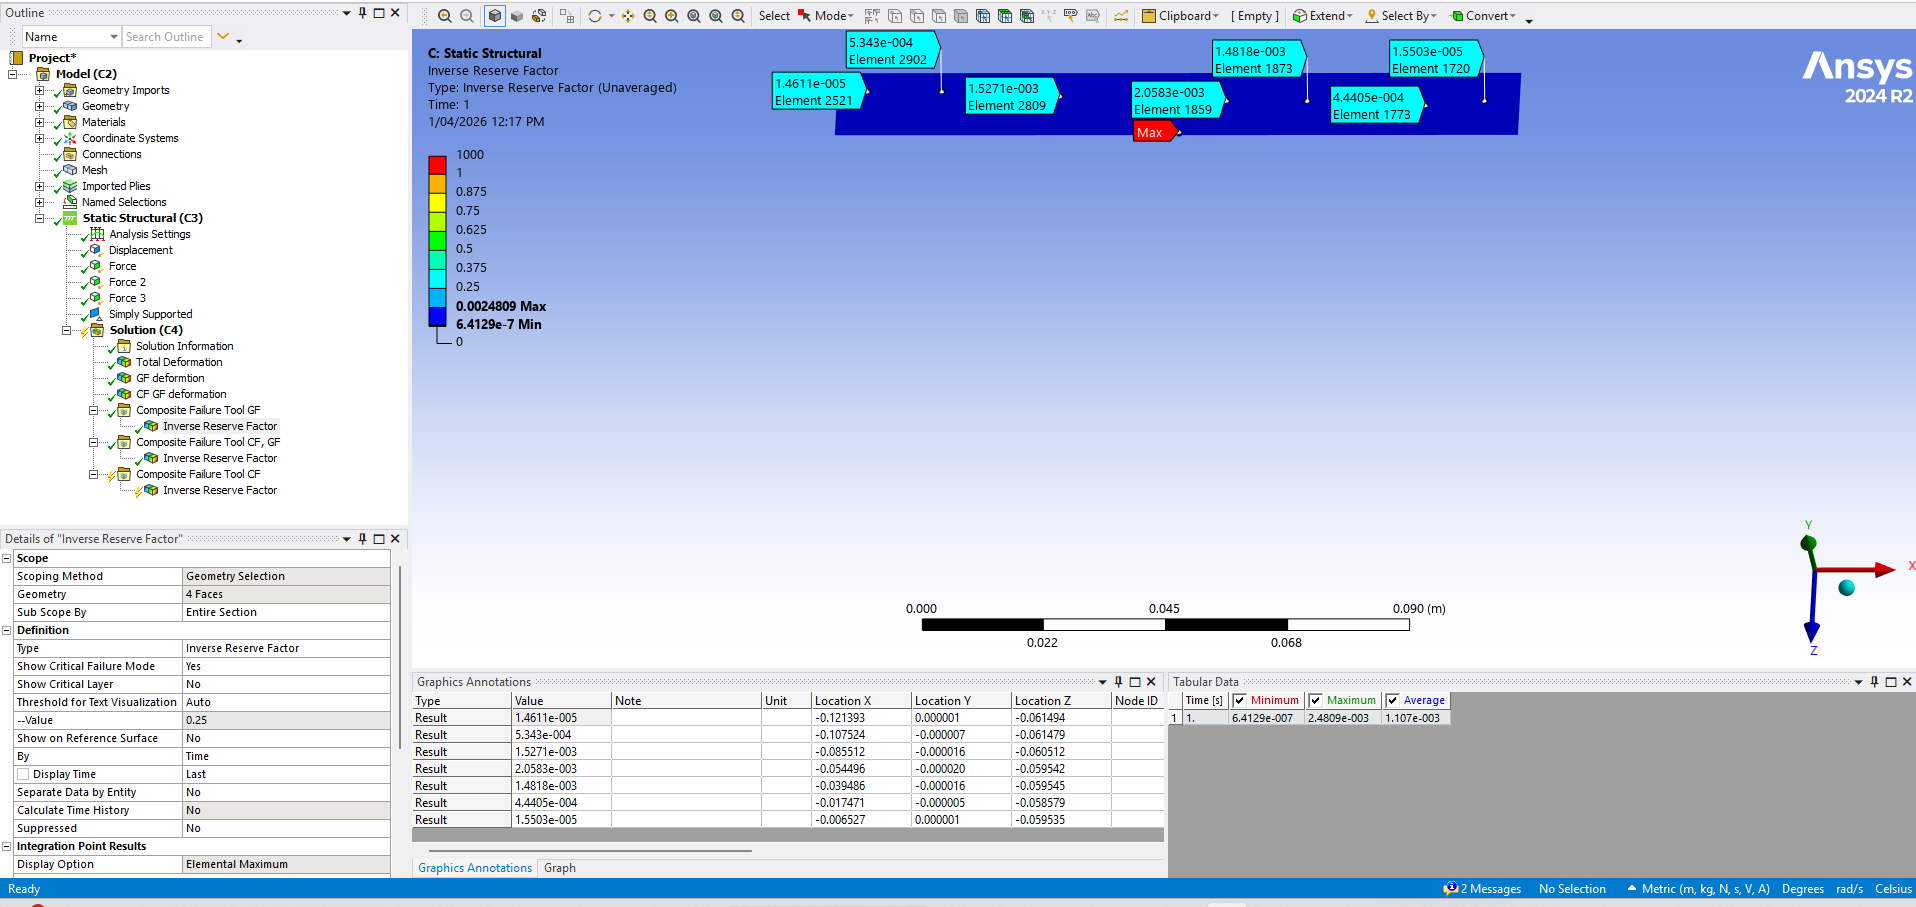Click the smart select filter icon
Image resolution: width=1916 pixels, height=907 pixels.
pyautogui.click(x=872, y=16)
